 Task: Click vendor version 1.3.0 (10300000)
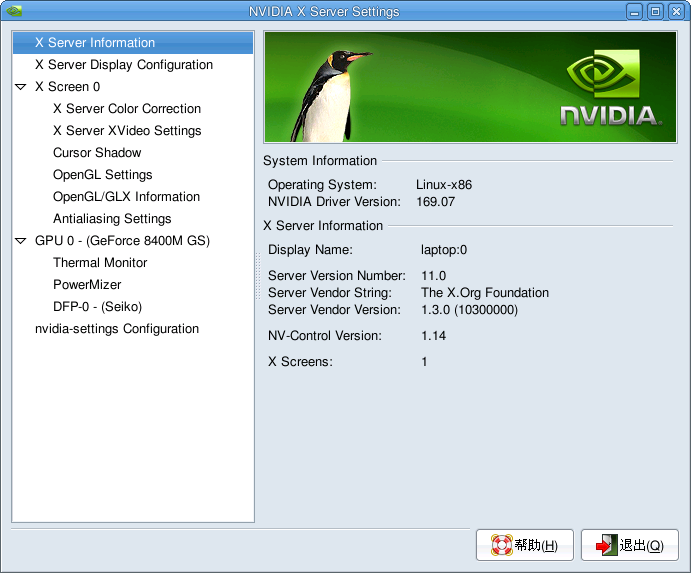[x=469, y=310]
